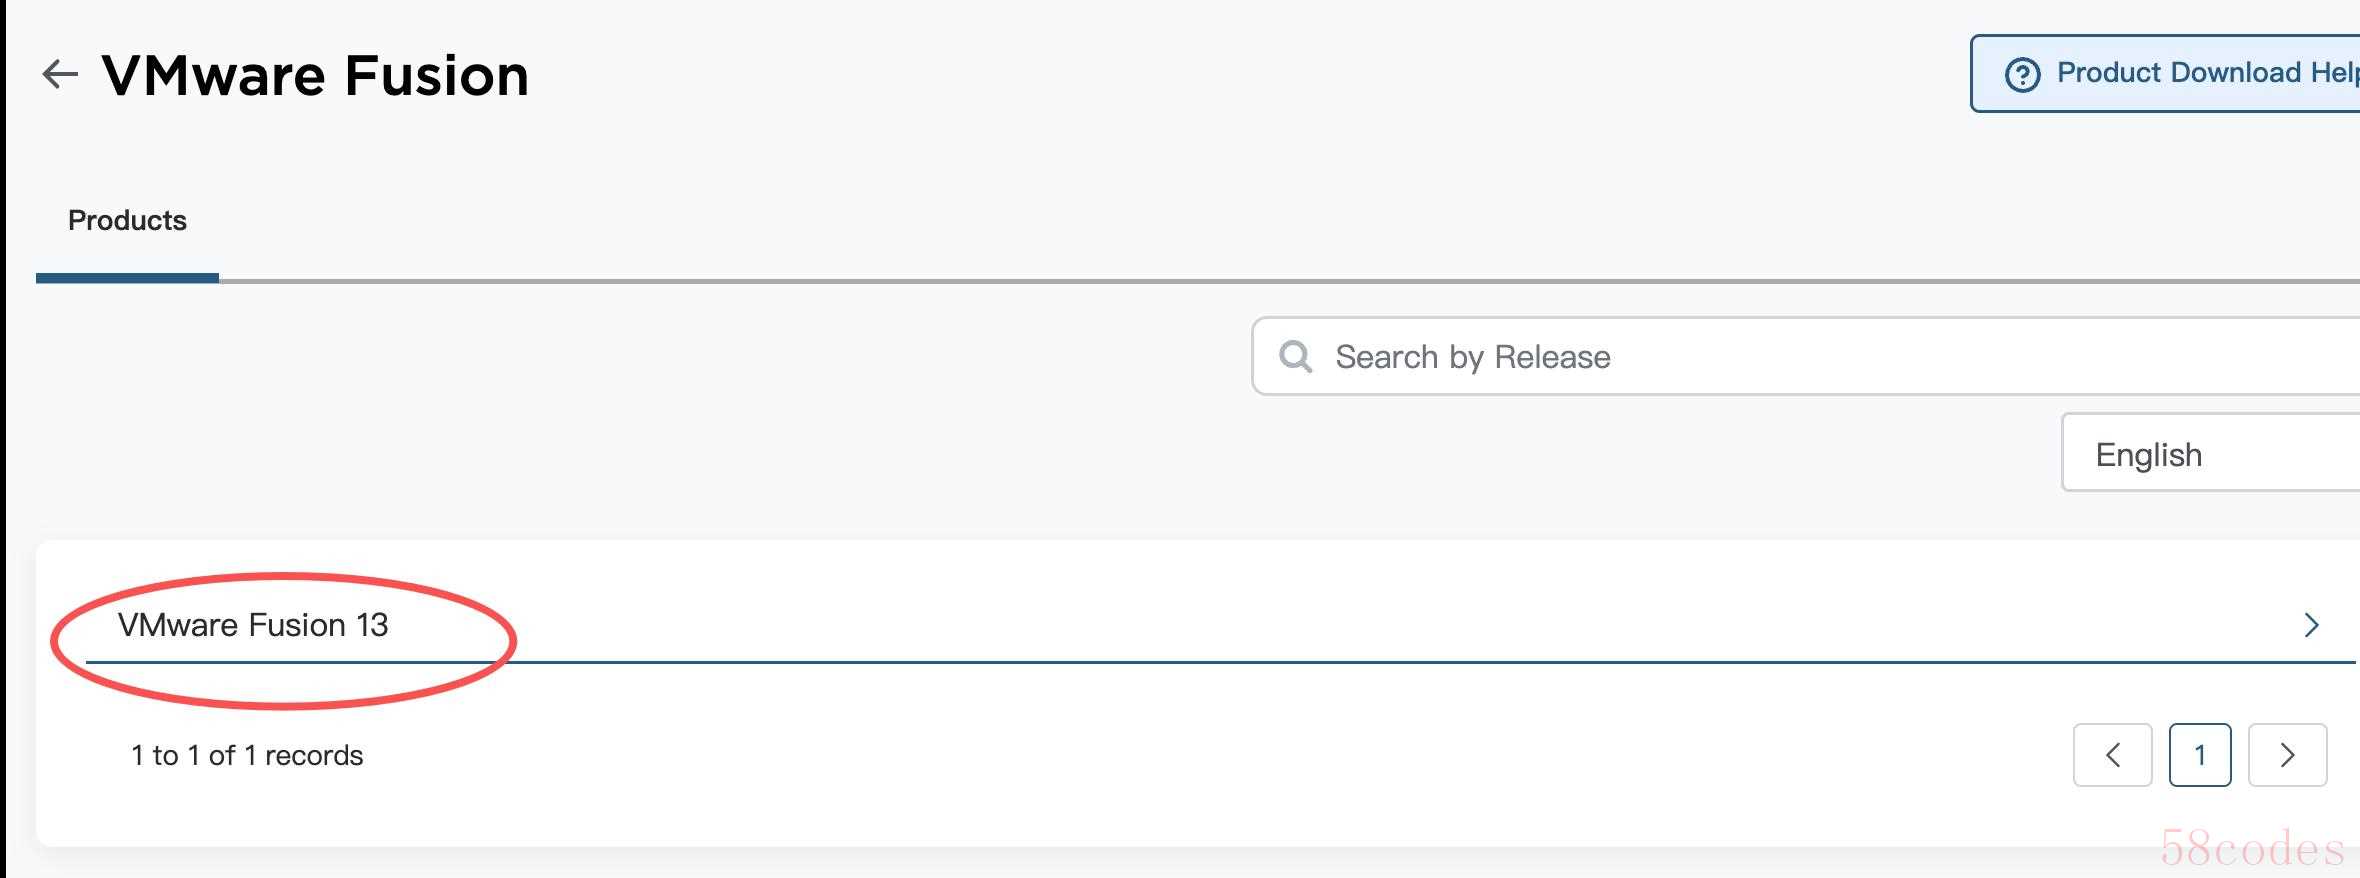Click the blue underline beneath Products tab
Viewport: 2360px width, 878px height.
click(127, 279)
